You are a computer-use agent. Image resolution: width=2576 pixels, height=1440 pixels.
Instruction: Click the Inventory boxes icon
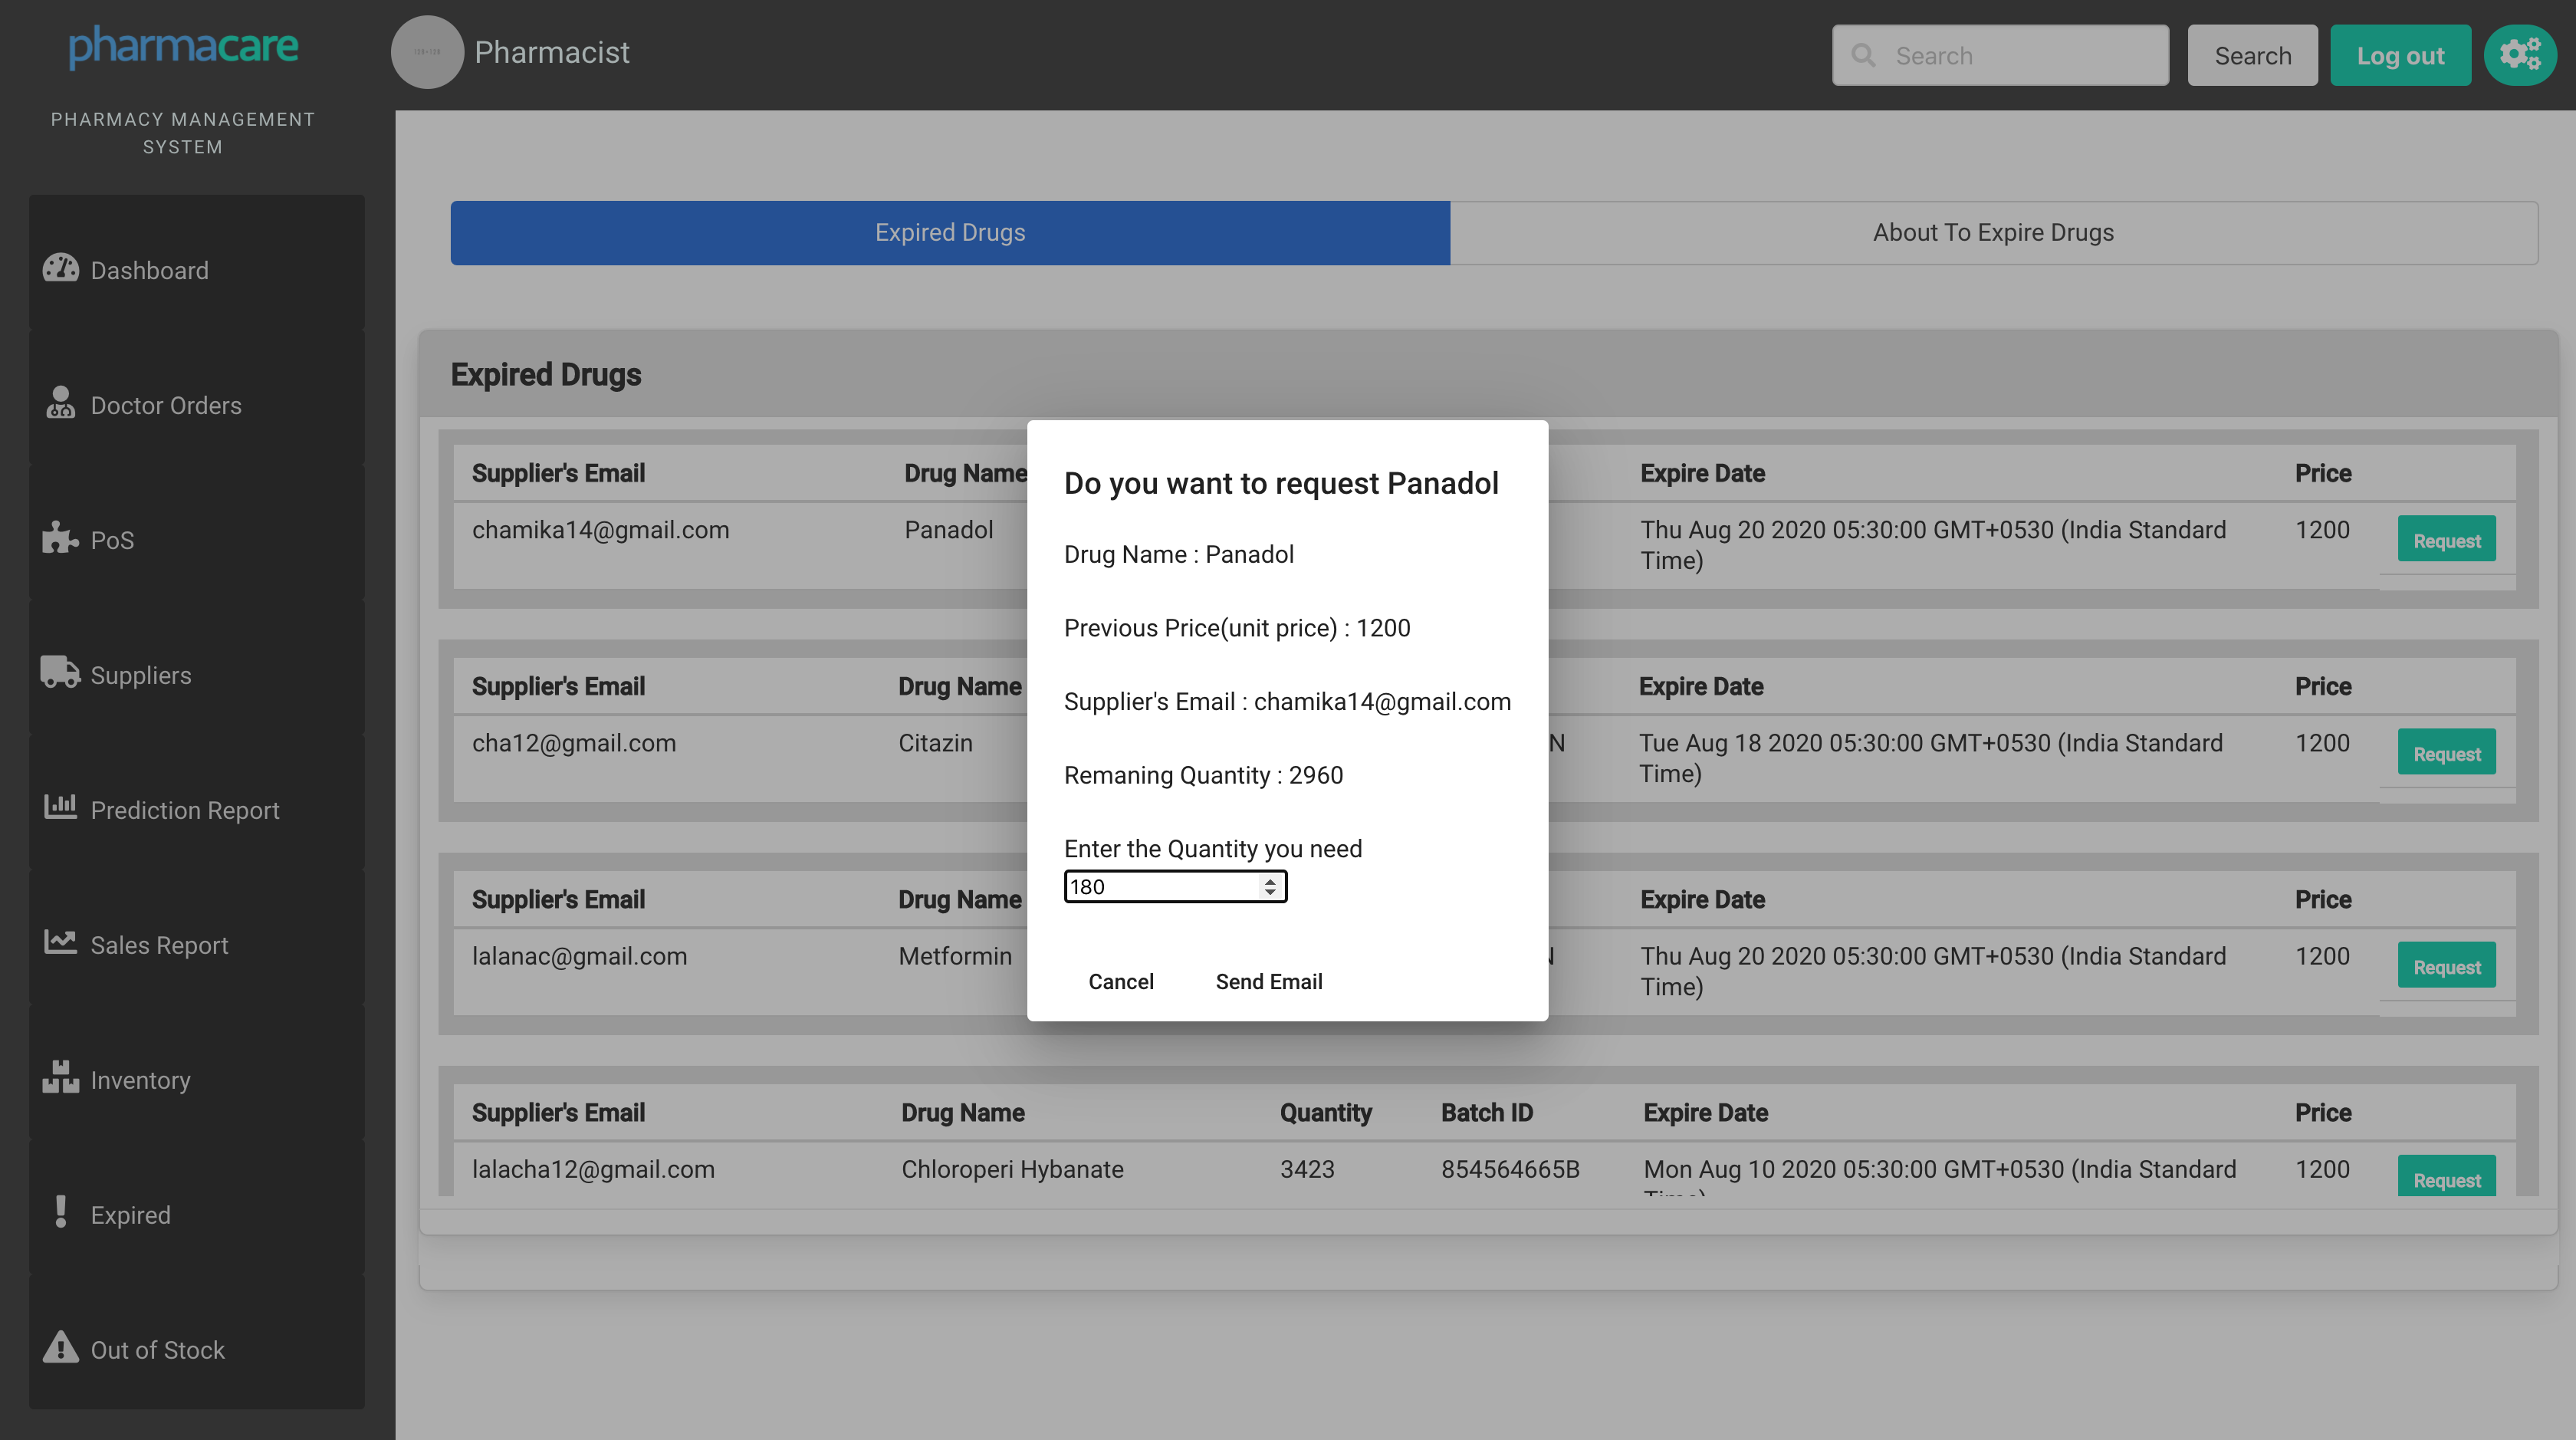60,1078
